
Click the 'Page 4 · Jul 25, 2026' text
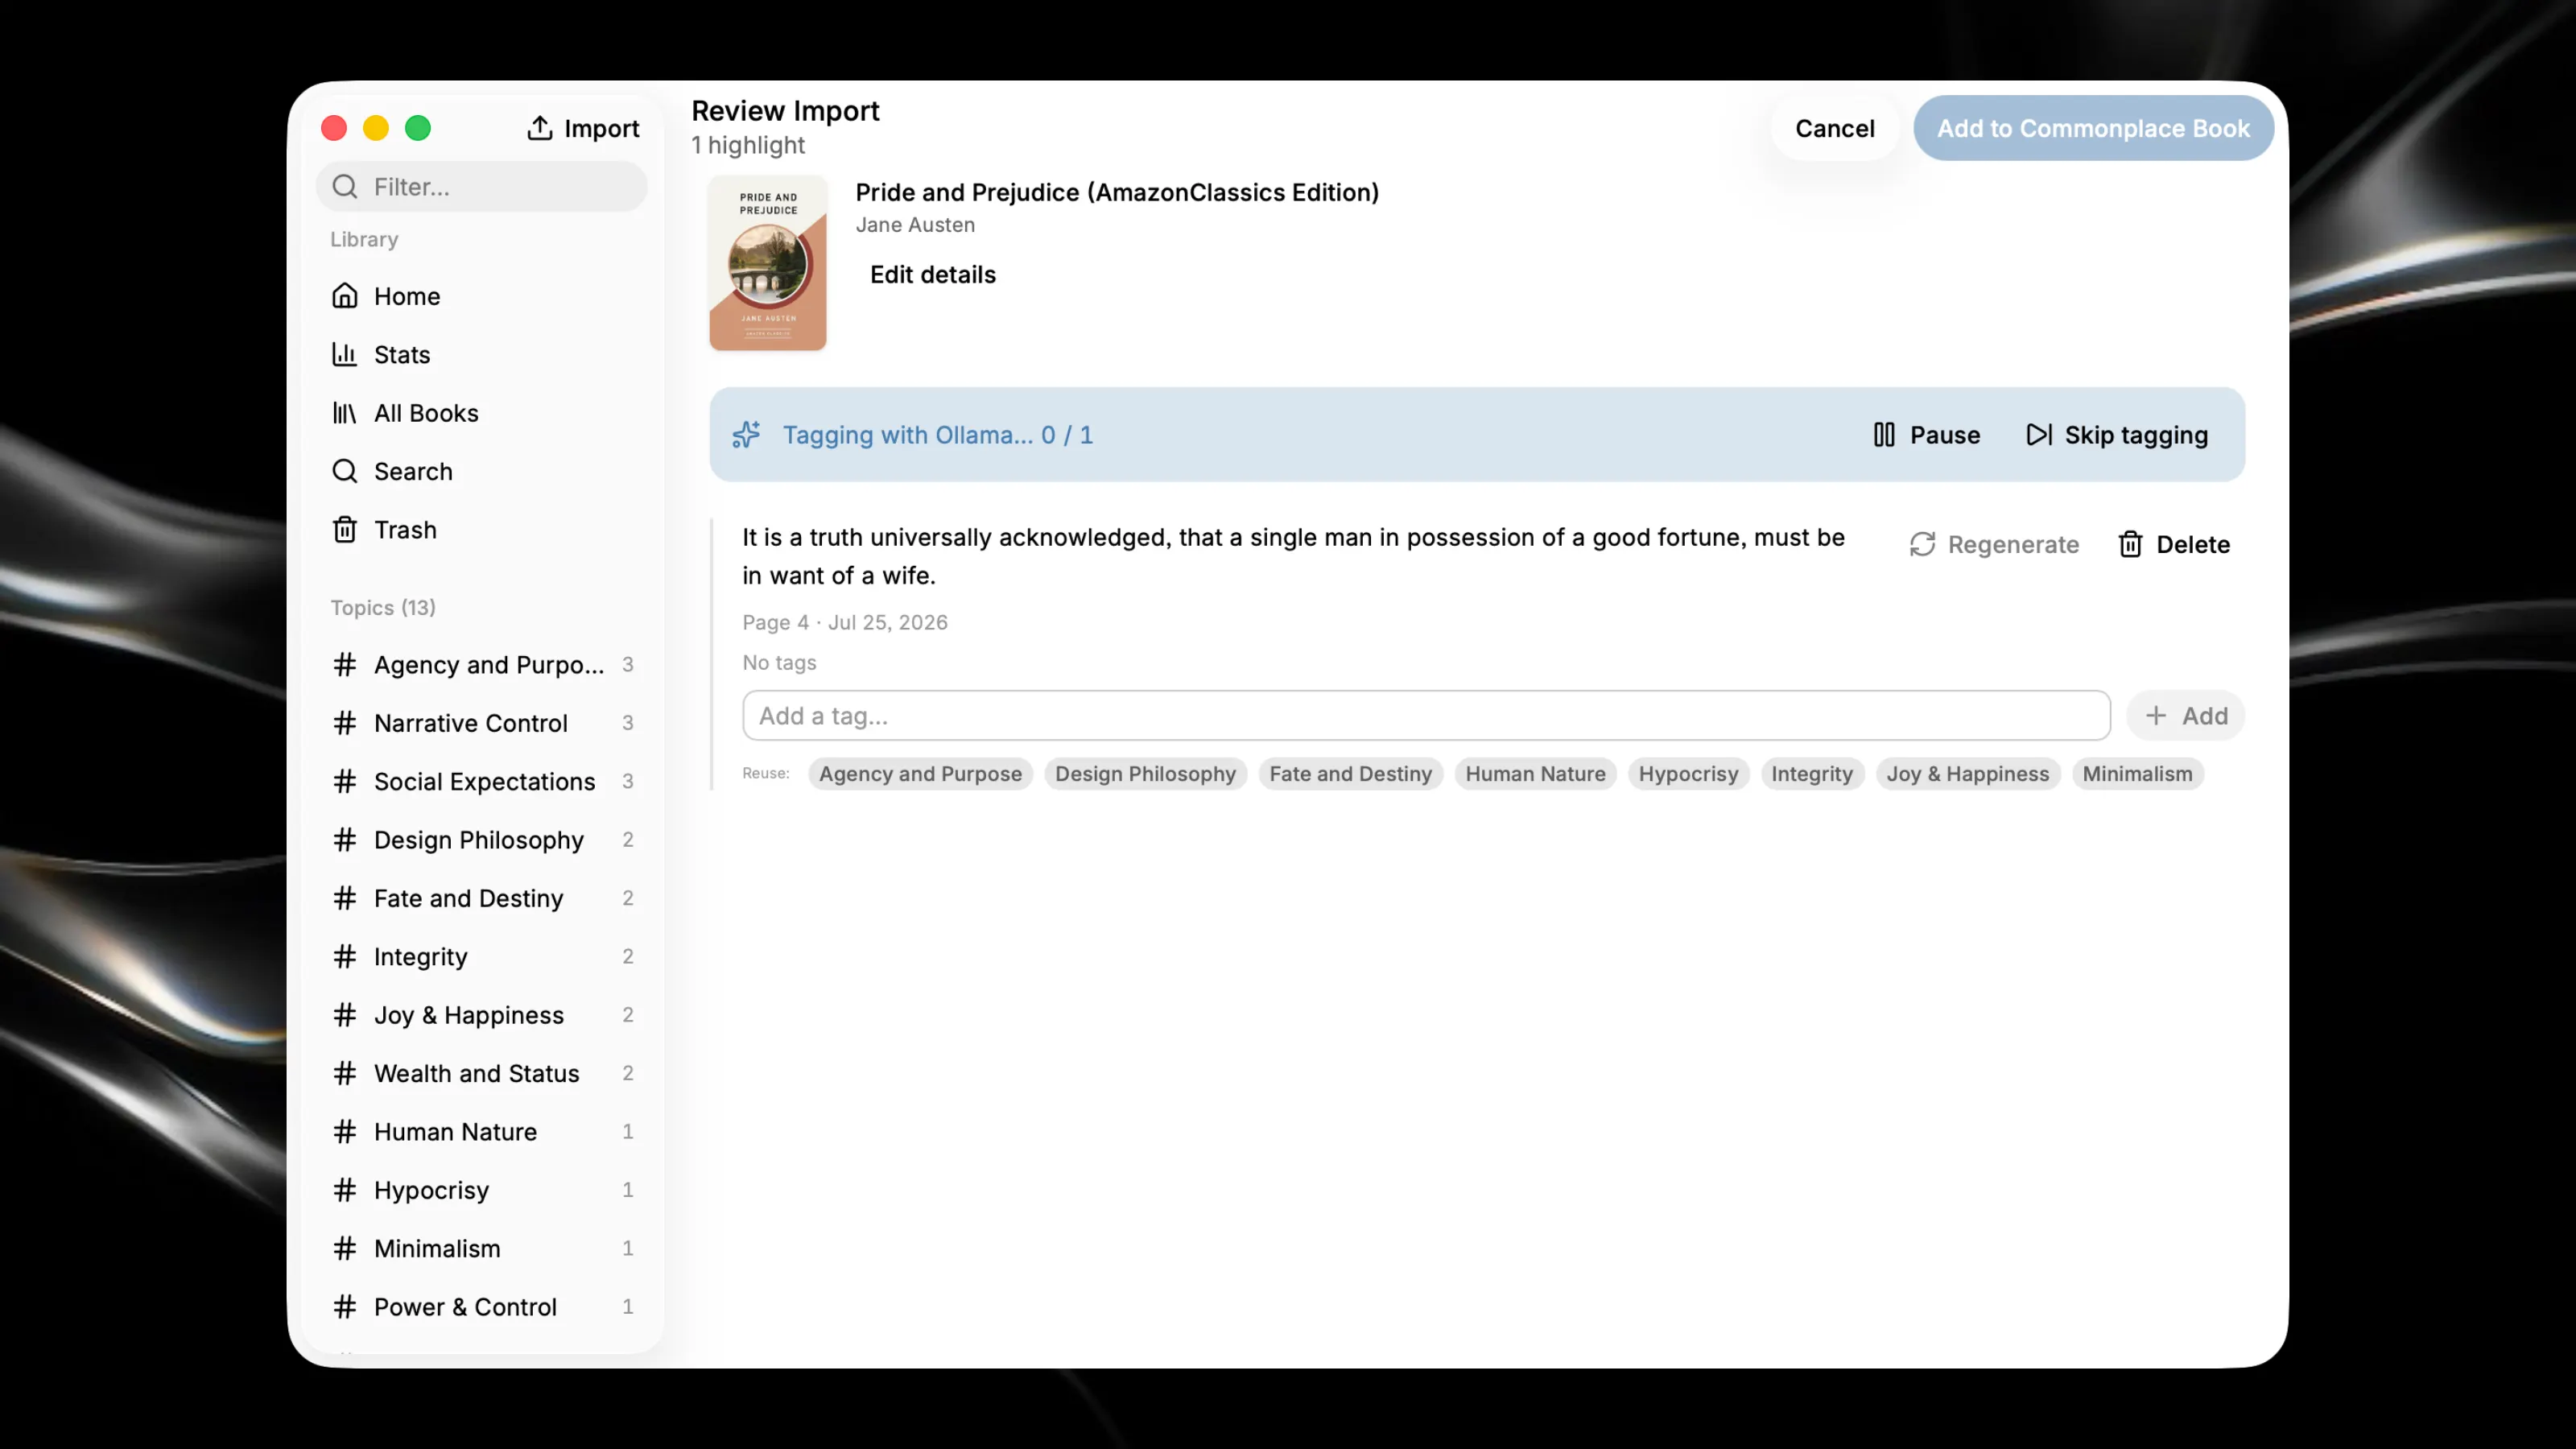(845, 622)
